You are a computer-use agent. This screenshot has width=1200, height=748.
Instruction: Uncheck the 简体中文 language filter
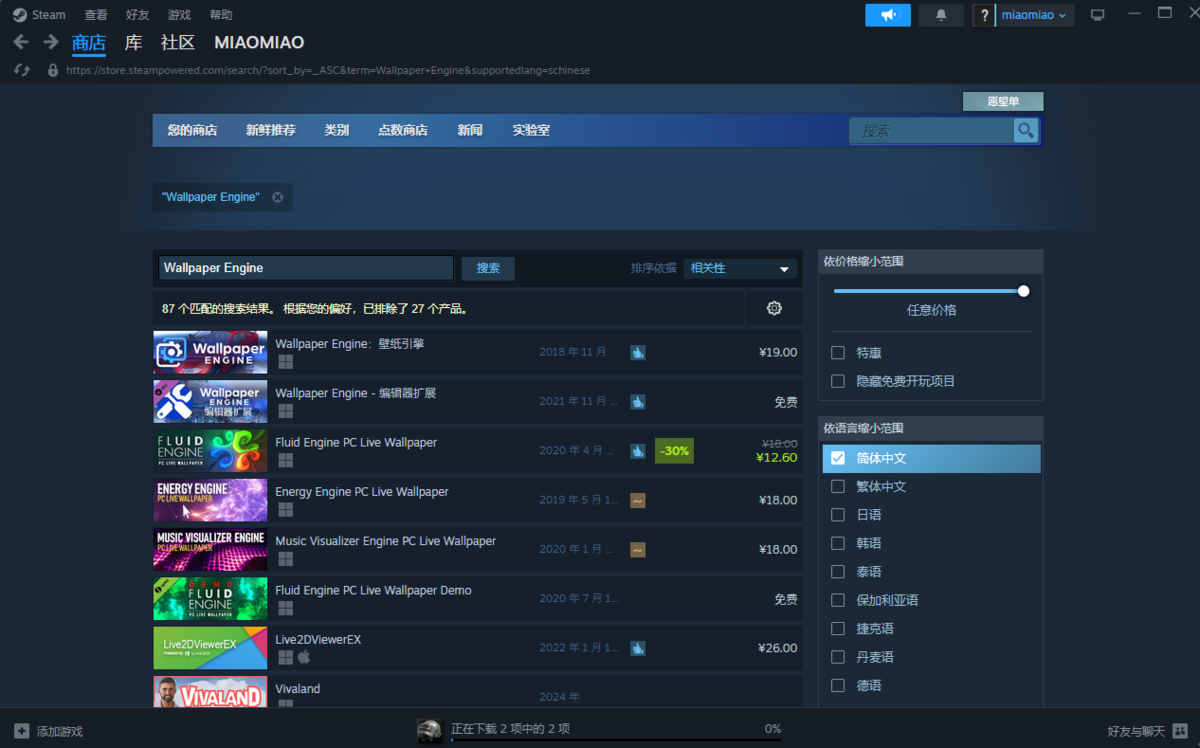838,458
